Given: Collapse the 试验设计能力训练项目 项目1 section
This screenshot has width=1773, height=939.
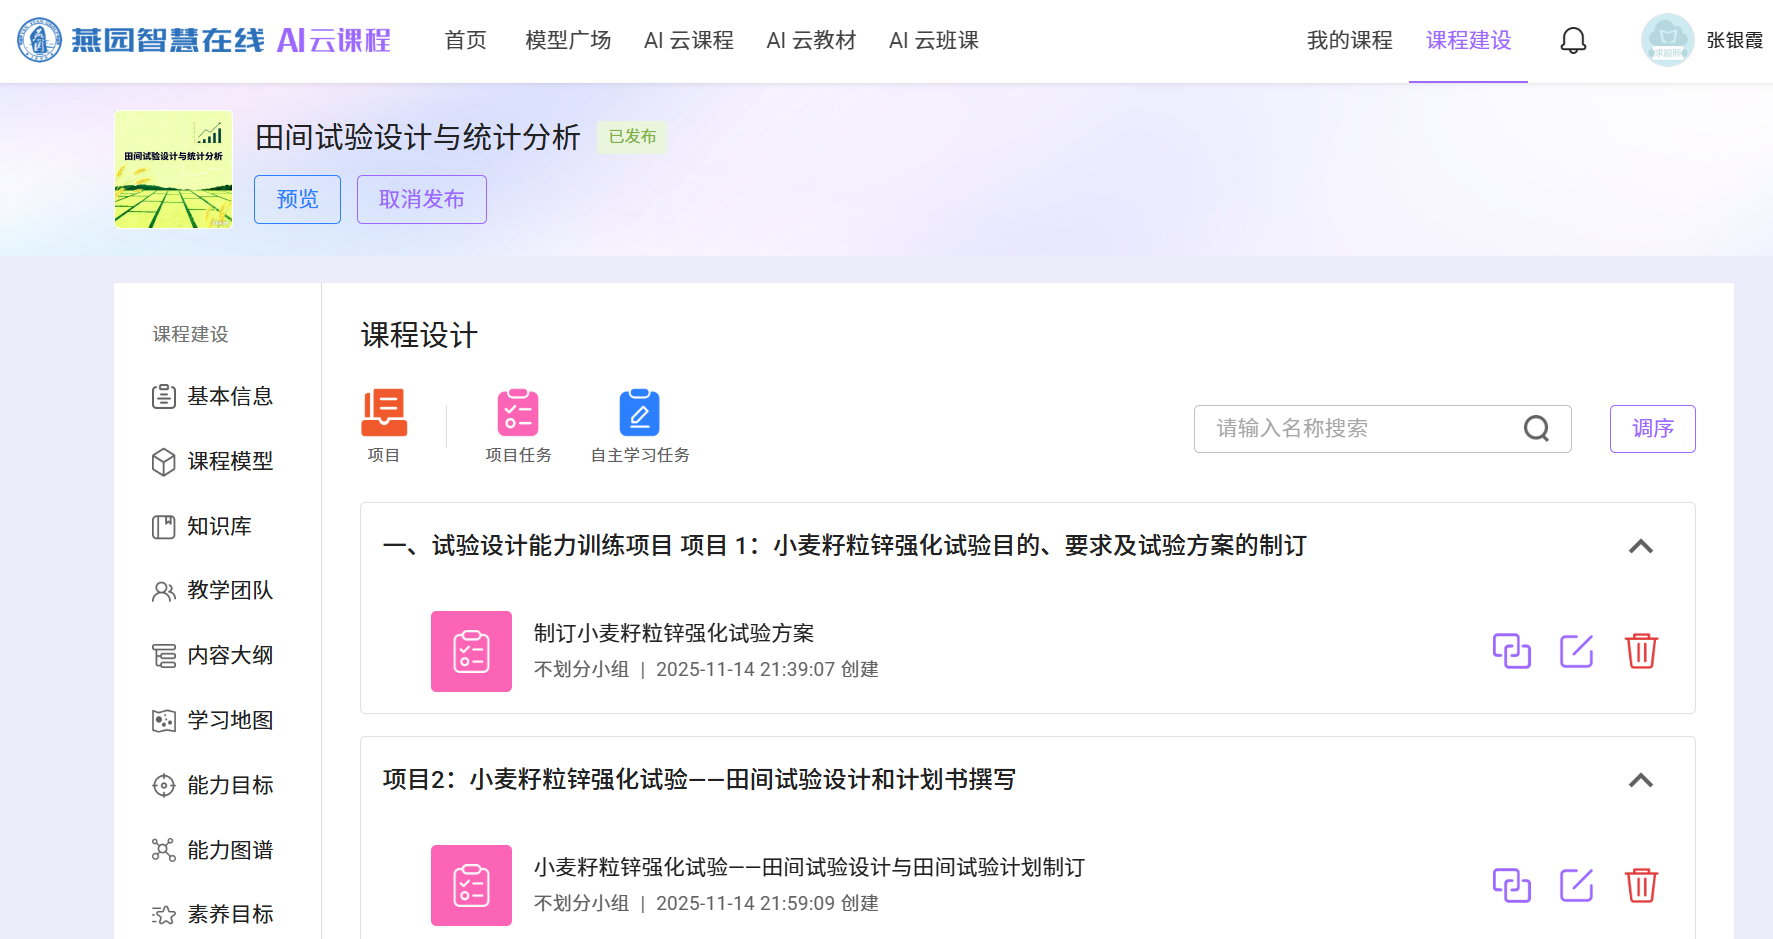Looking at the screenshot, I should tap(1640, 546).
